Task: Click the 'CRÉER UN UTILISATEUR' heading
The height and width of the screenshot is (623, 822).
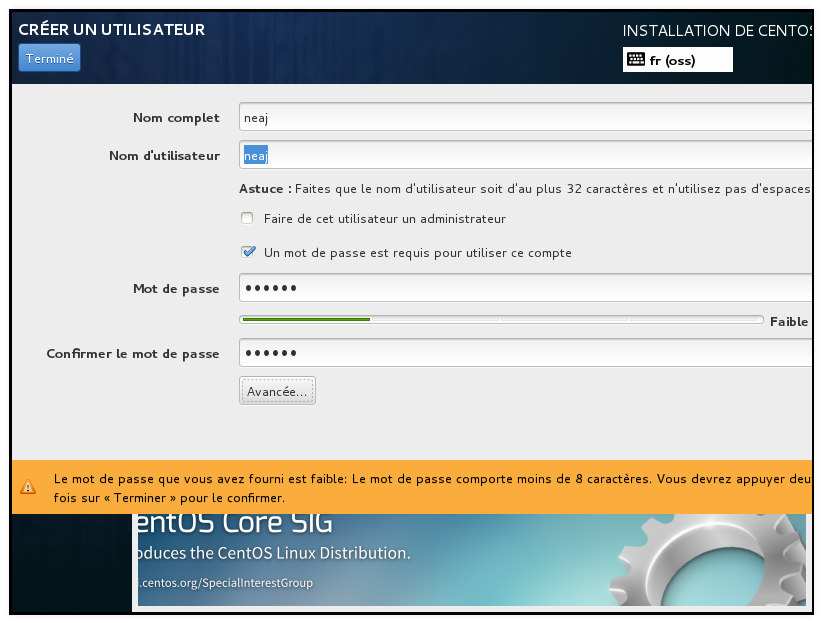Action: [x=112, y=29]
